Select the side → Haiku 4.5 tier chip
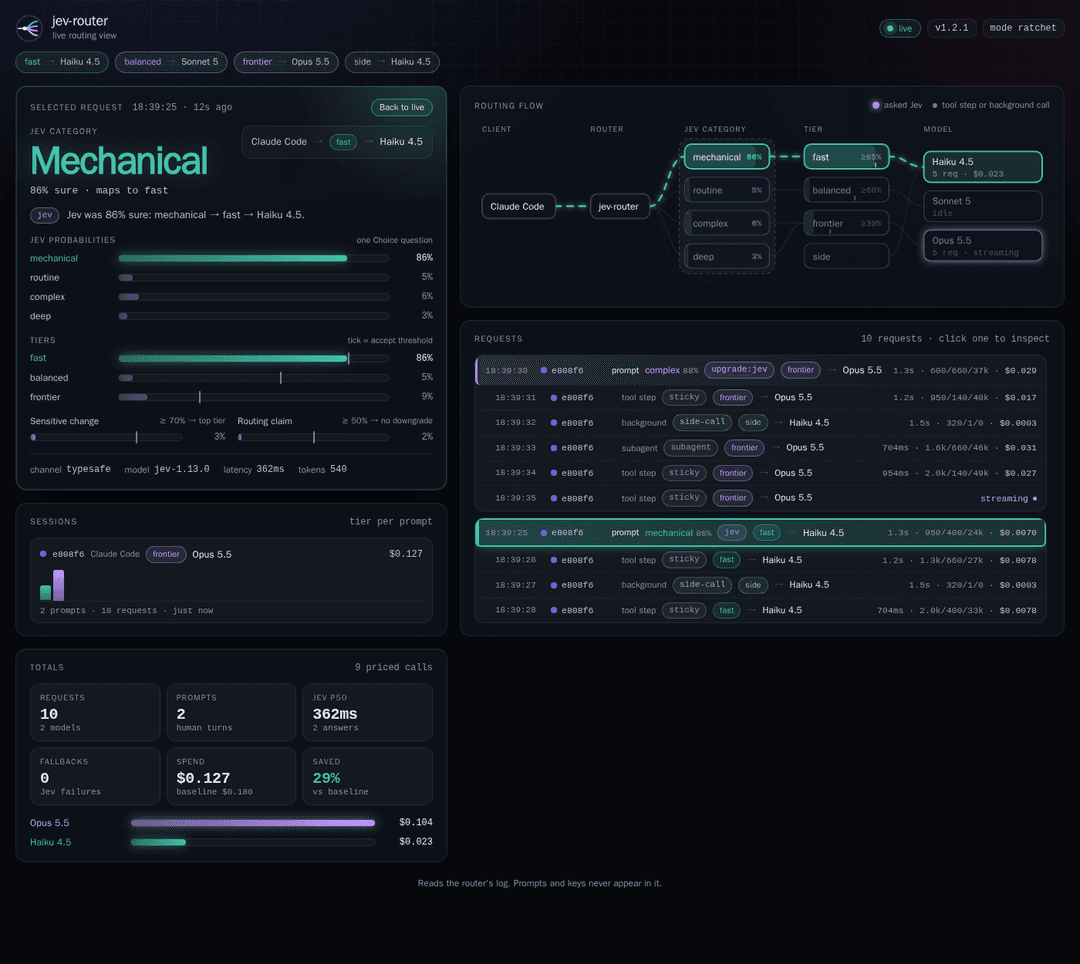 tap(392, 62)
